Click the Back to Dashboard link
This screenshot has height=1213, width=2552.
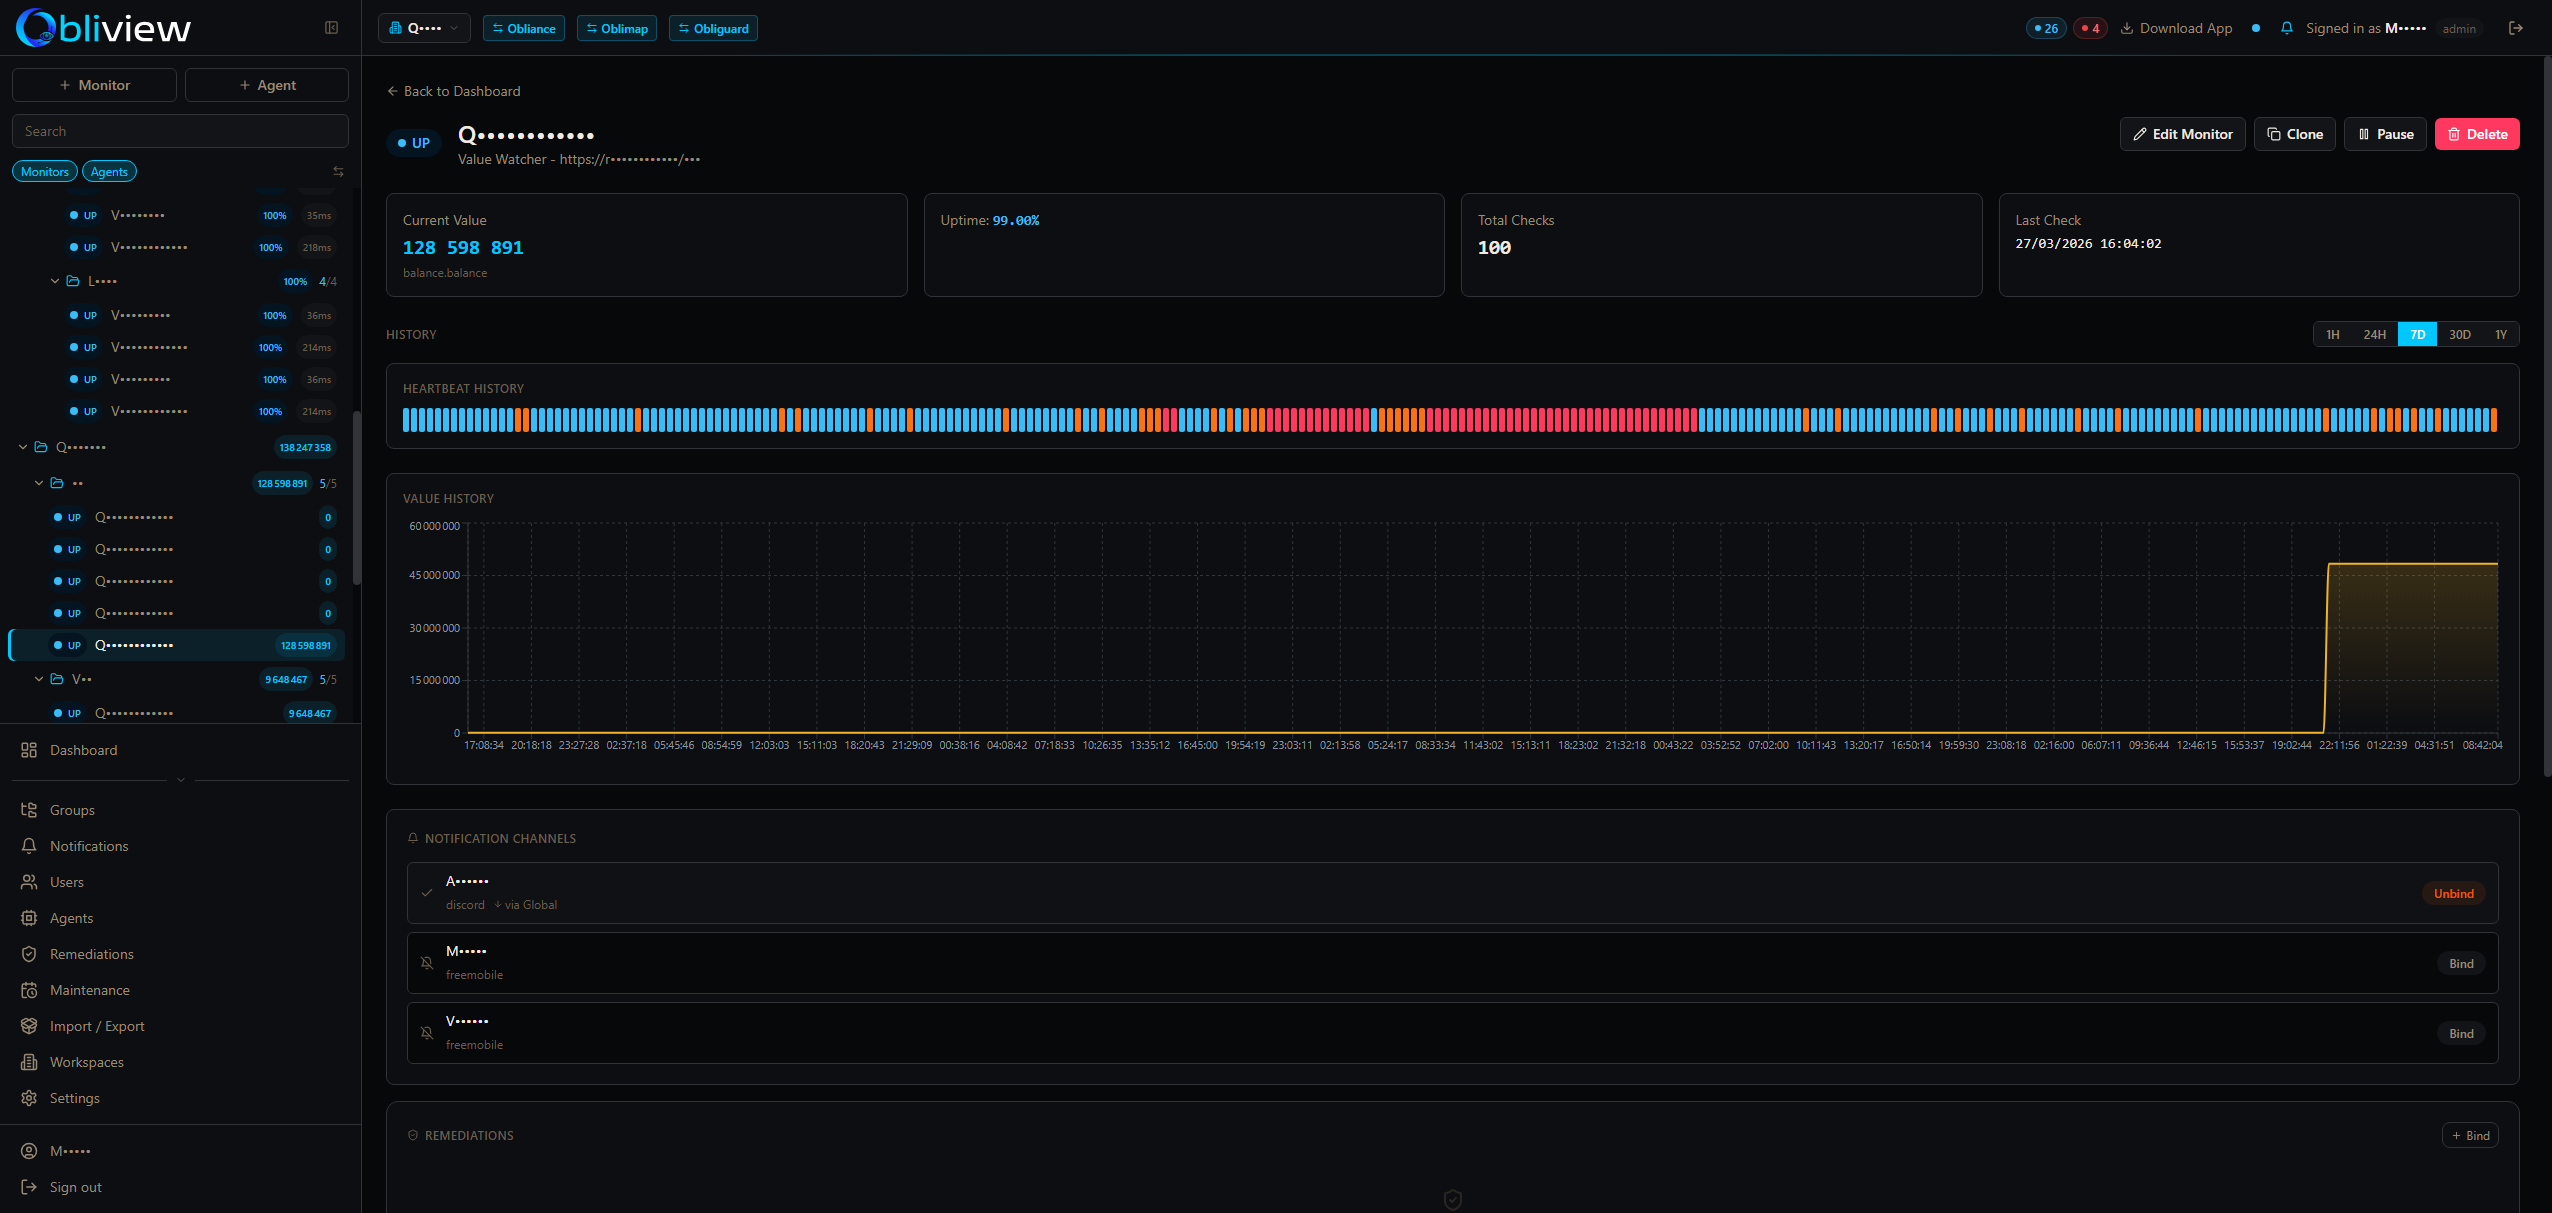(453, 91)
